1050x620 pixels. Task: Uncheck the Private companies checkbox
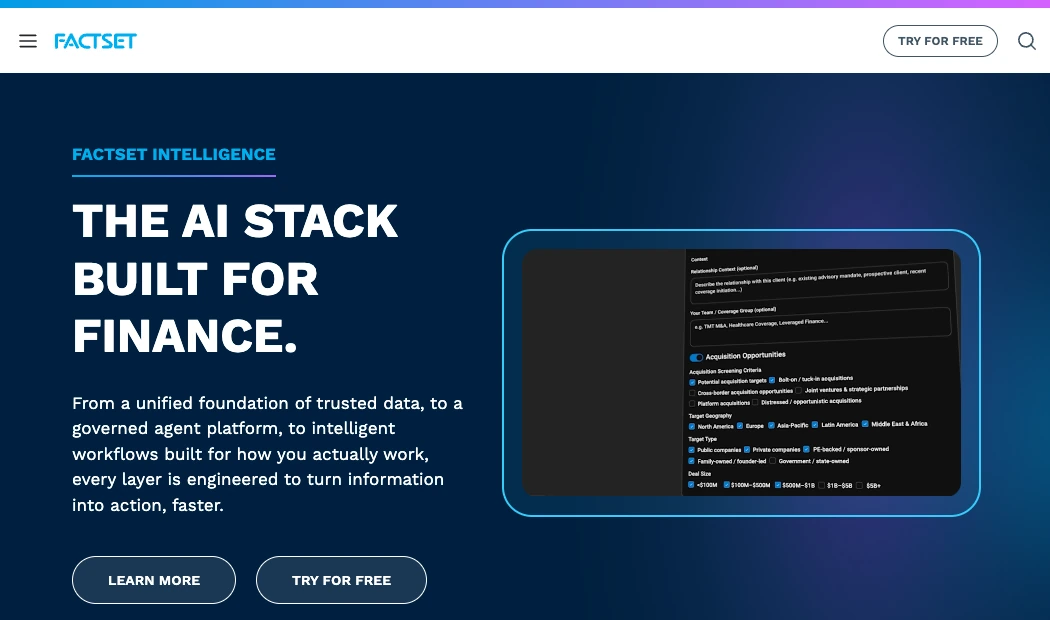coord(747,449)
